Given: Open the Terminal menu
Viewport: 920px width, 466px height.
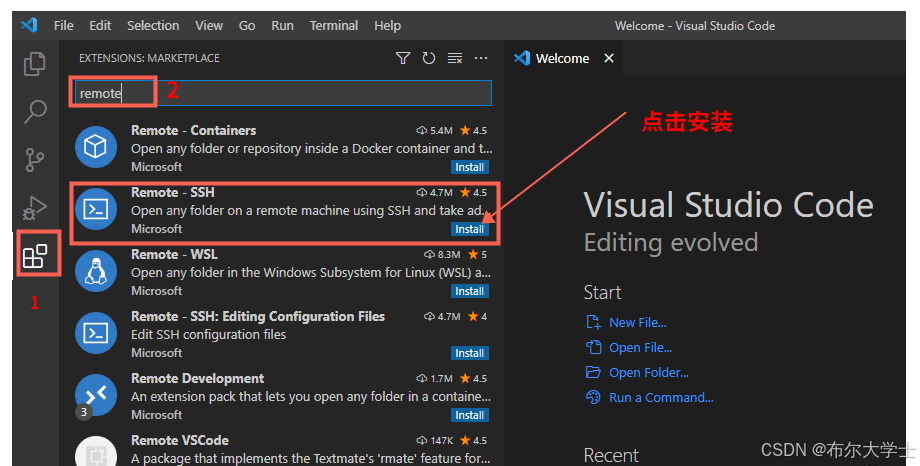Looking at the screenshot, I should tap(334, 26).
